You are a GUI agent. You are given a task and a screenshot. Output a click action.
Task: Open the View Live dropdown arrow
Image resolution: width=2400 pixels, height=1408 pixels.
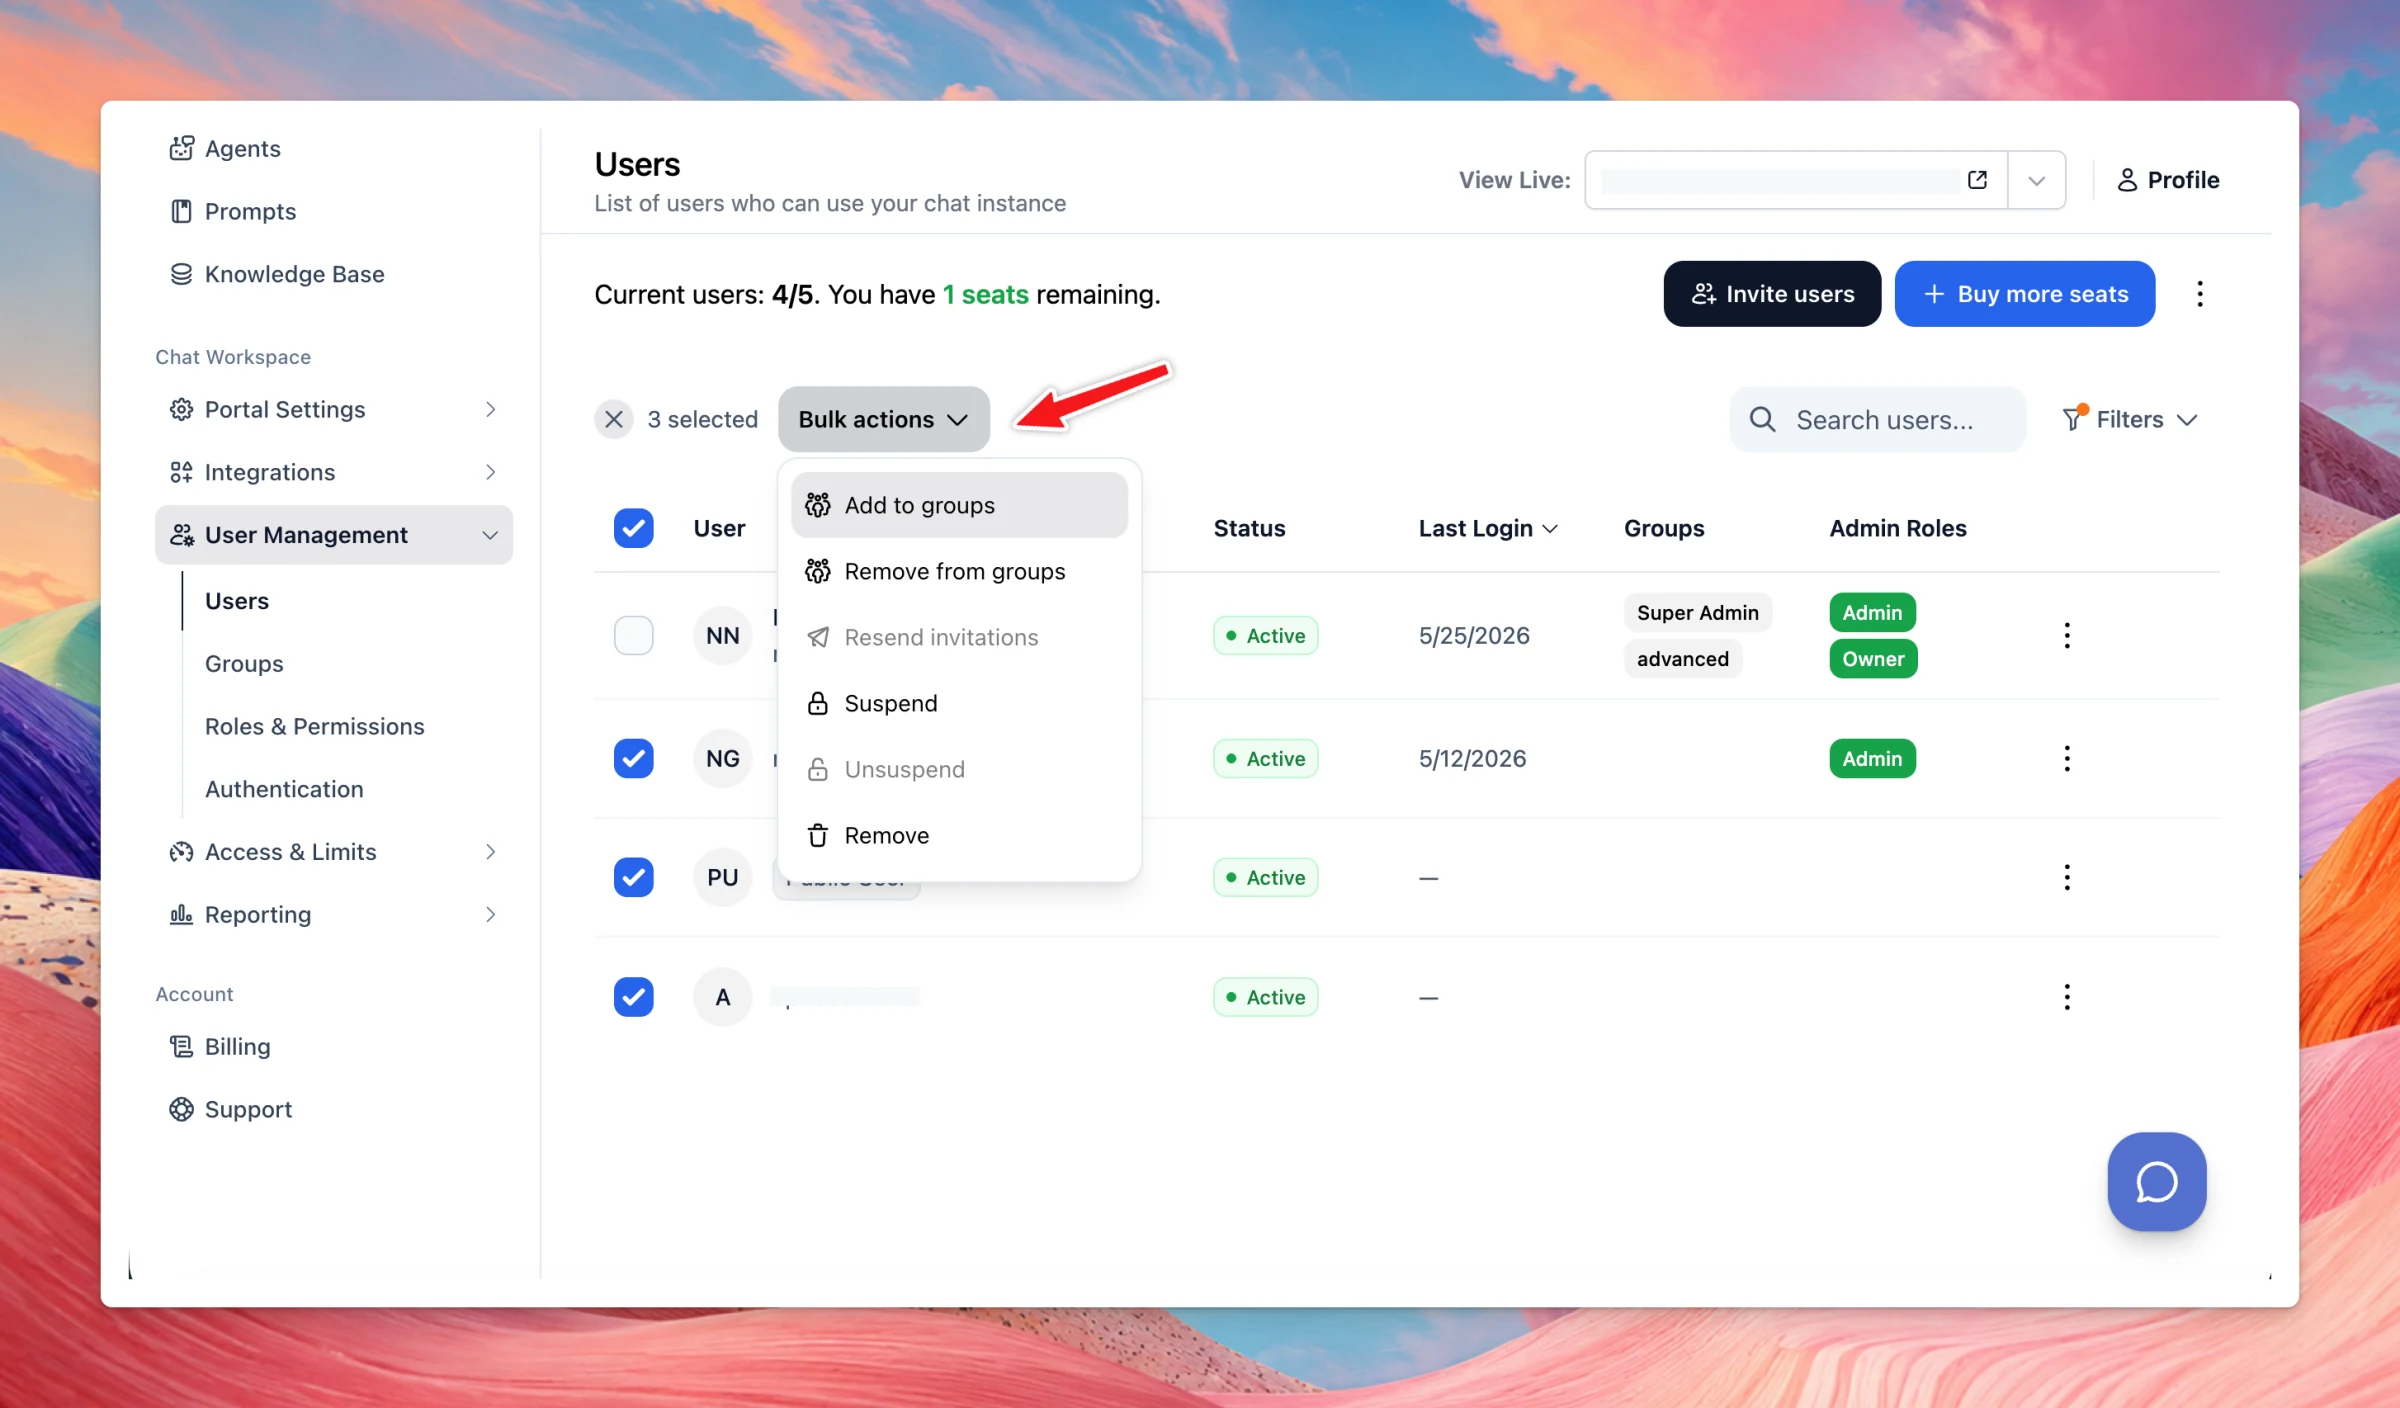pyautogui.click(x=2036, y=180)
